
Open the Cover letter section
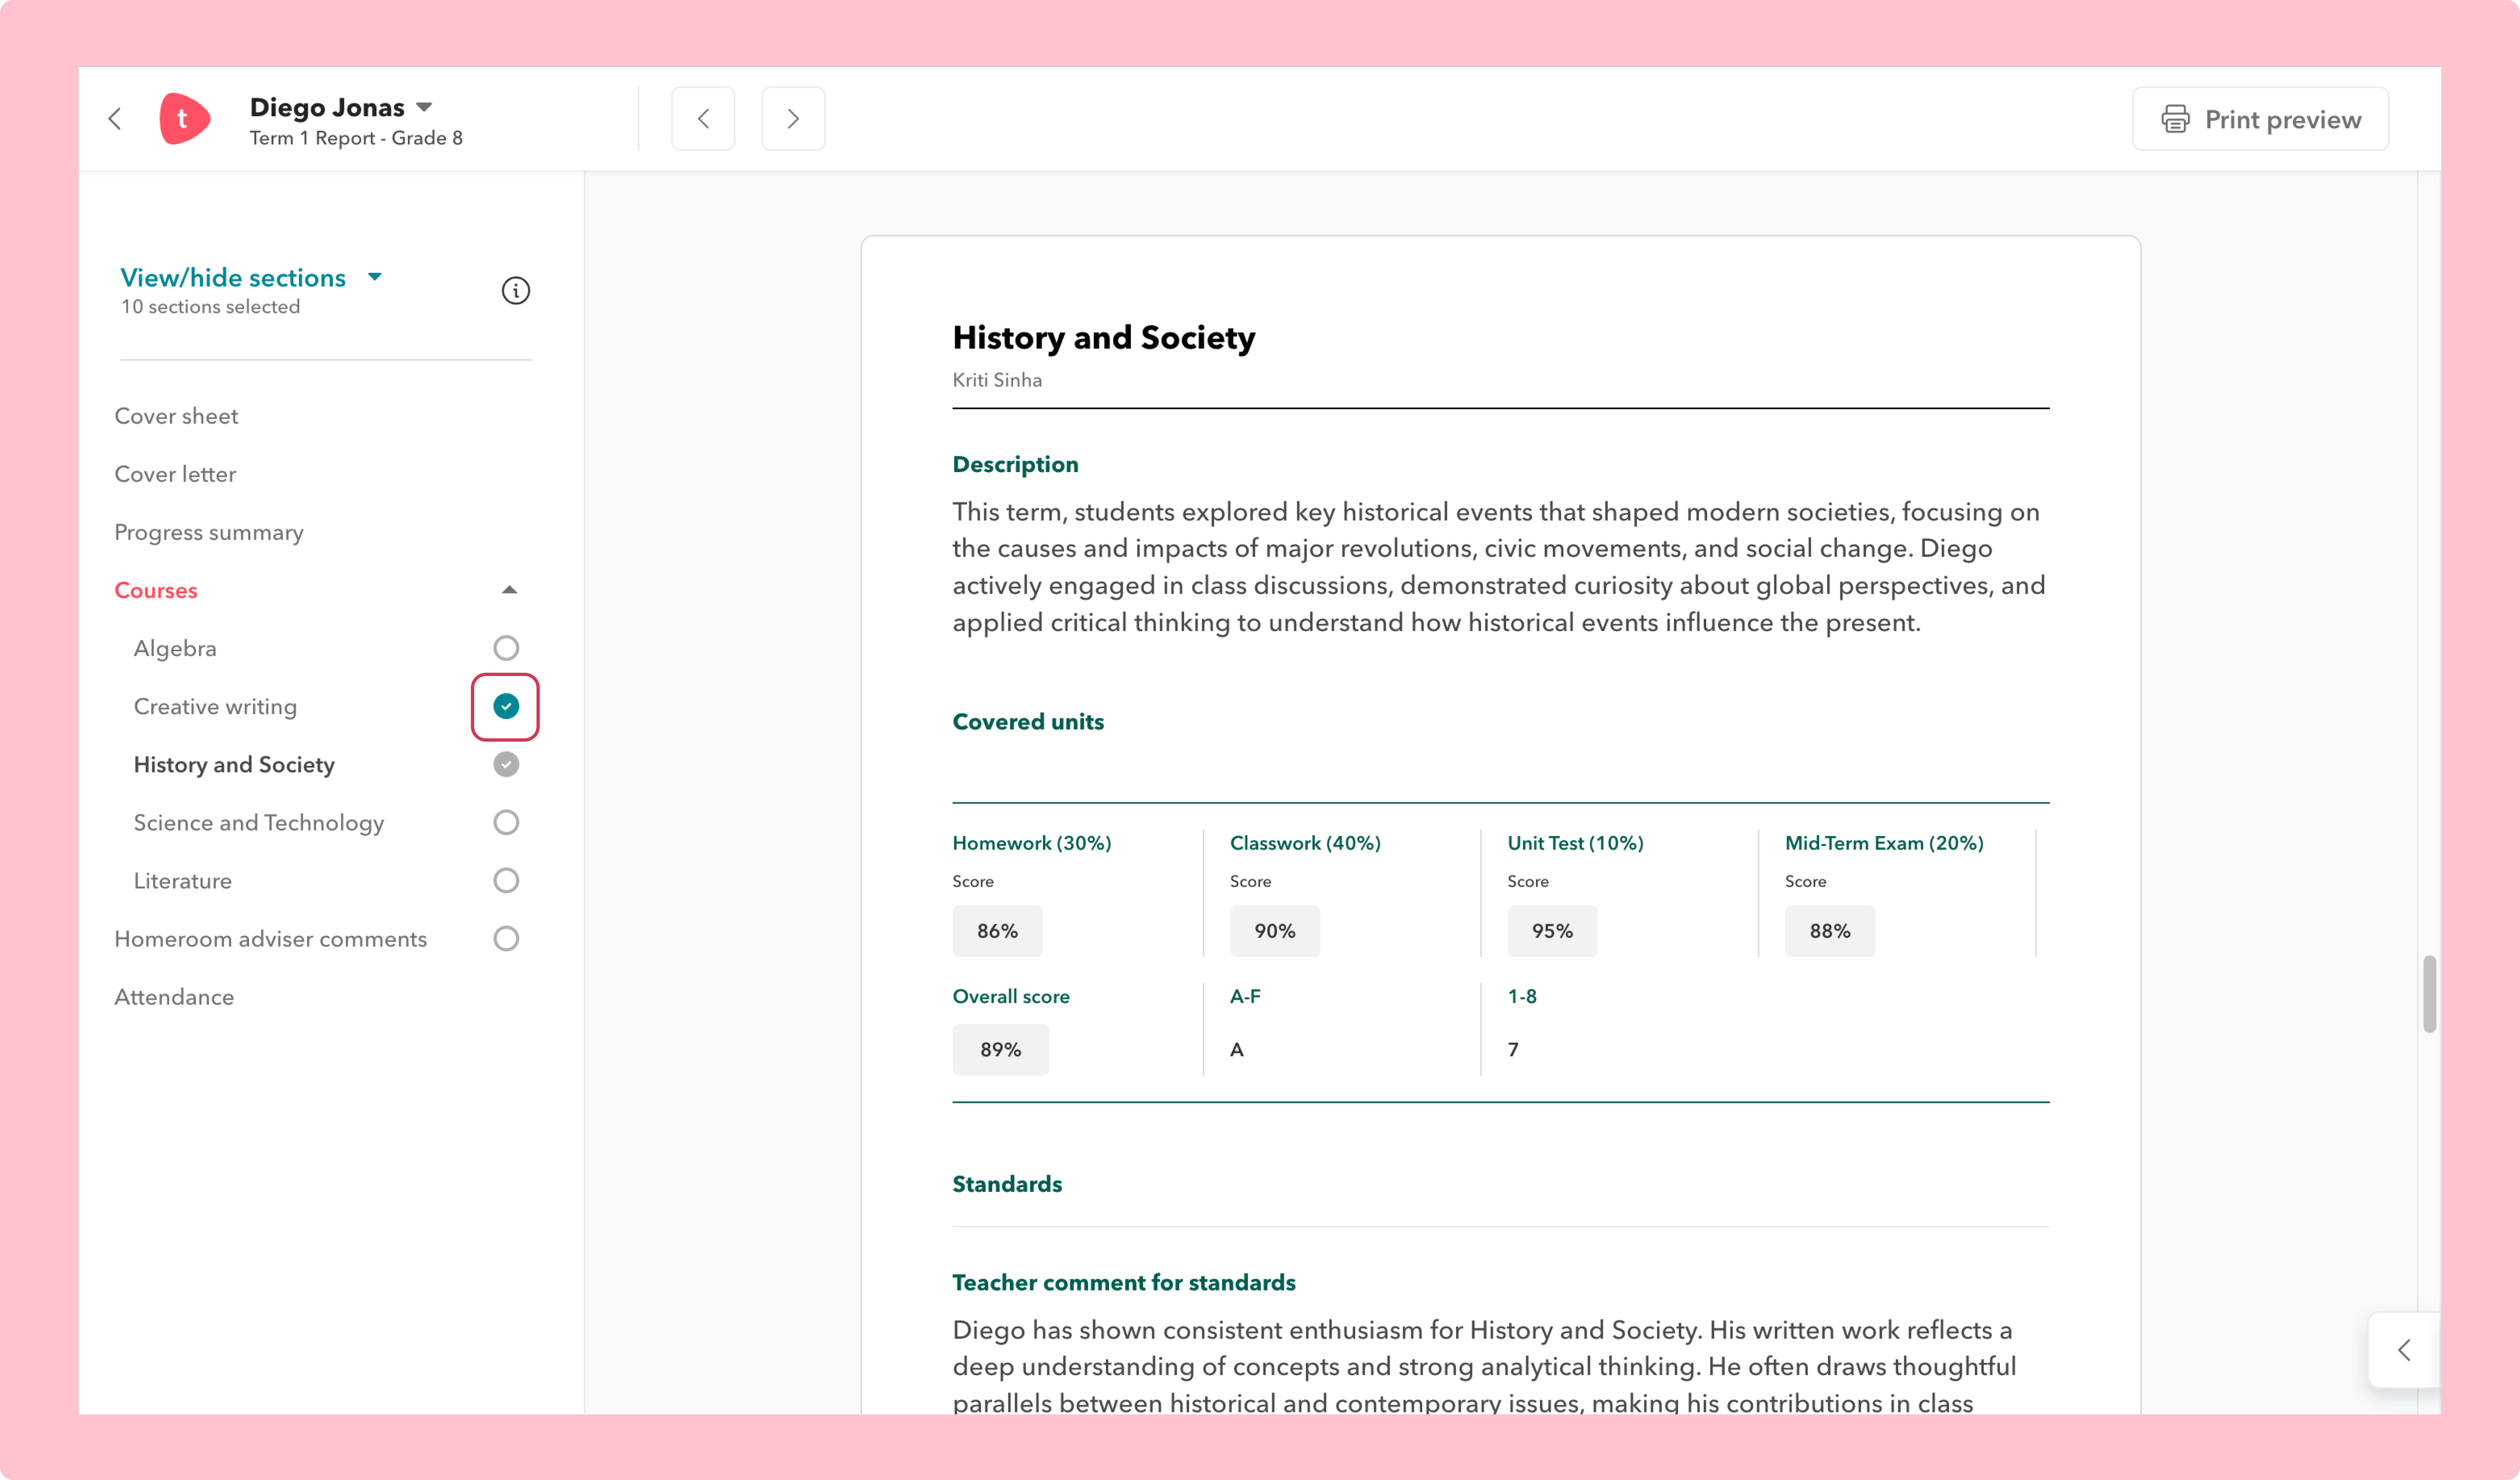click(175, 474)
